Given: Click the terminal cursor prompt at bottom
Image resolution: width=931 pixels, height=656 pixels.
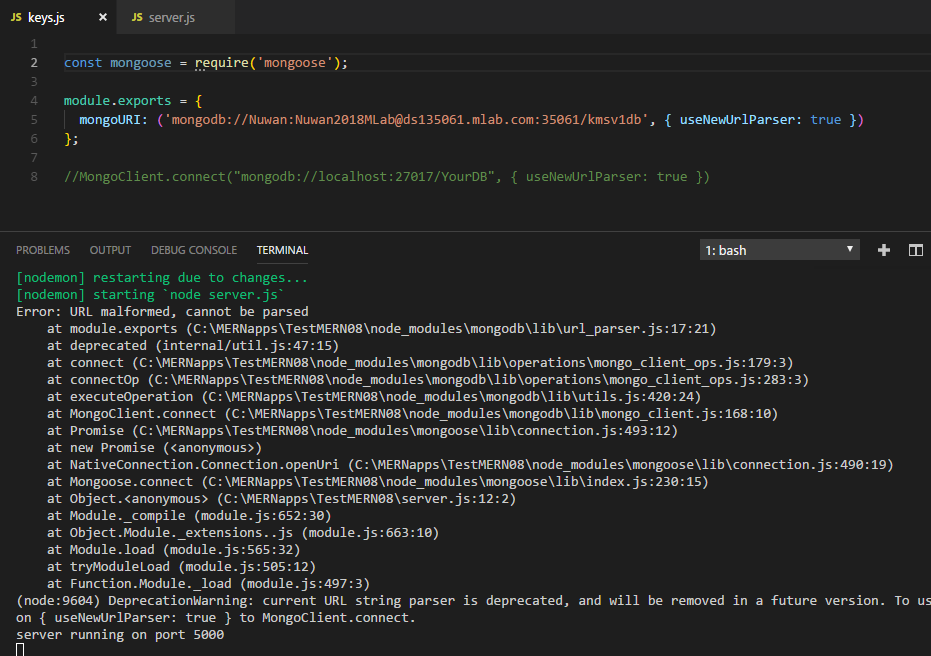Looking at the screenshot, I should (20, 649).
